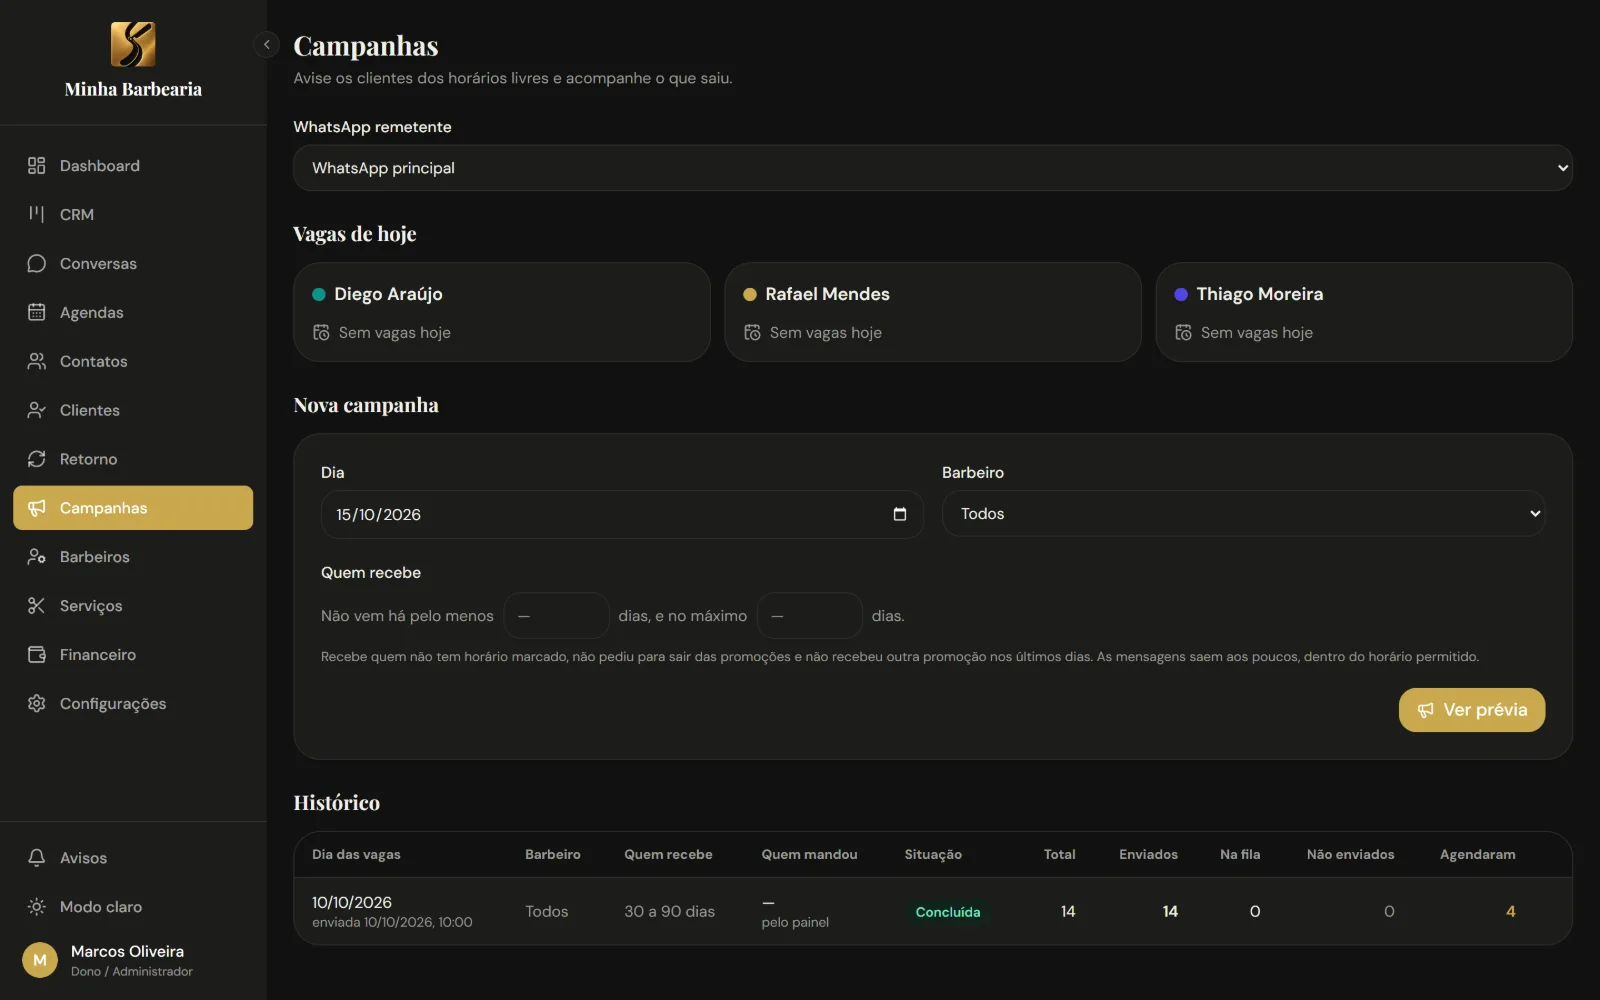
Task: Click the Financeiro wallet icon
Action: pos(37,655)
